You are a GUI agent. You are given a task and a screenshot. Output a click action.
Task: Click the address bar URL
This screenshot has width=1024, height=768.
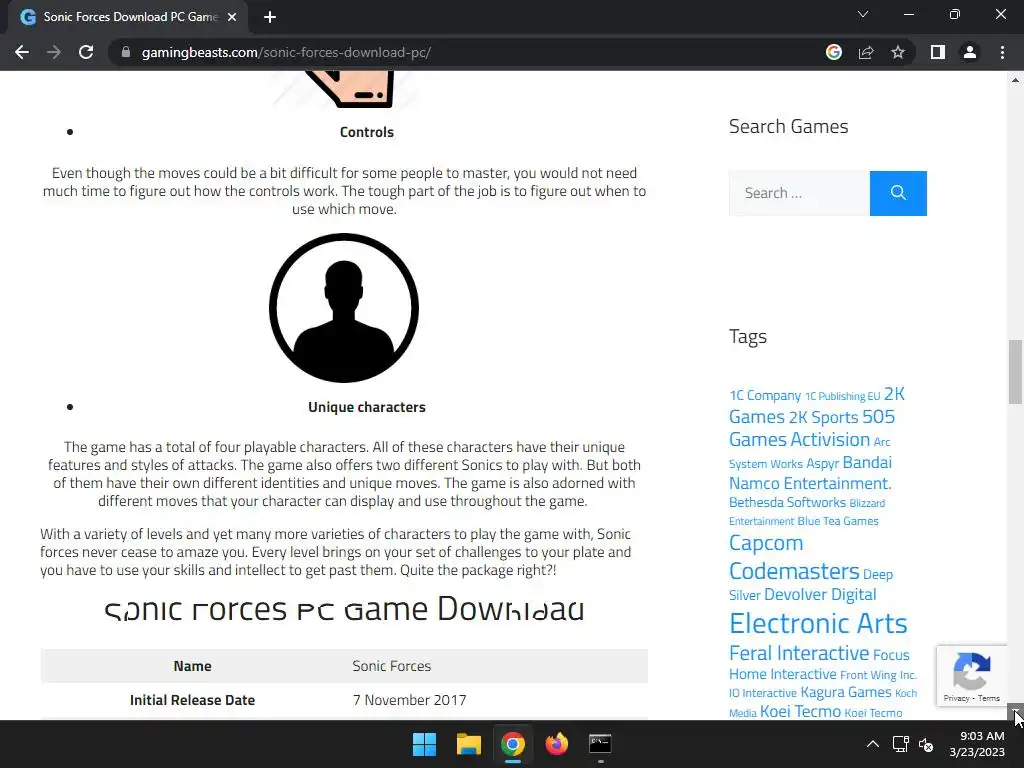pyautogui.click(x=286, y=52)
